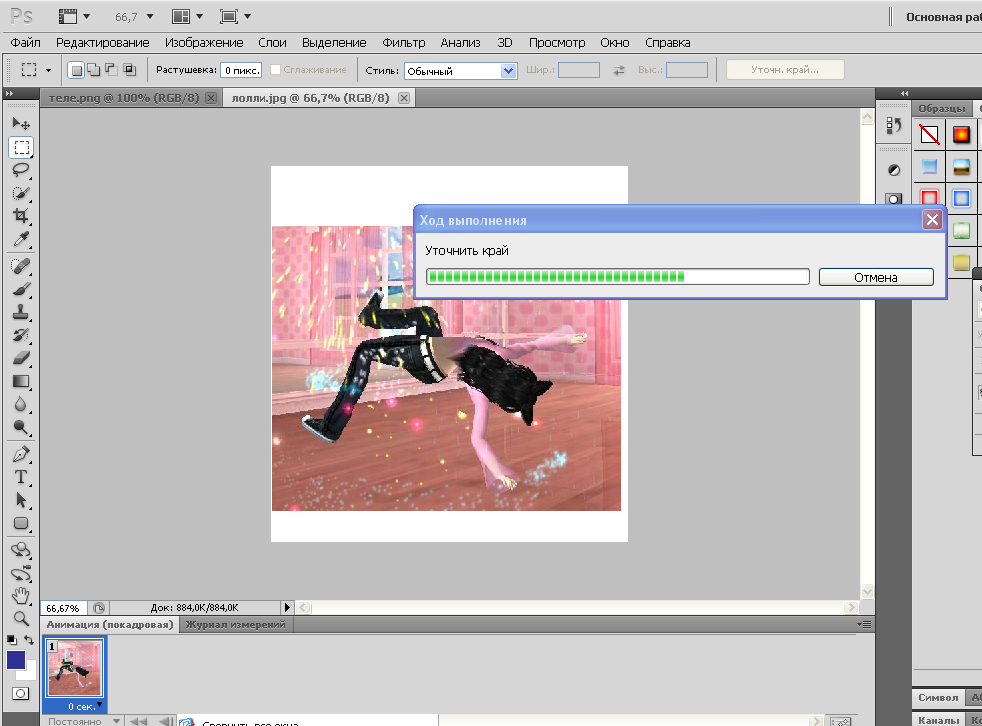Toggle the Сглаживание checkbox
Image resolution: width=982 pixels, height=726 pixels.
(275, 70)
